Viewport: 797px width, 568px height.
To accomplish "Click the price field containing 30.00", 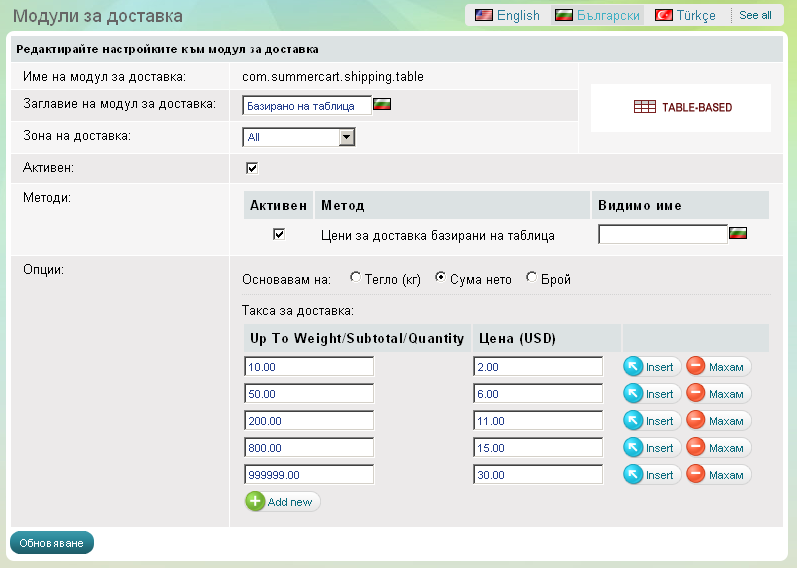I will (538, 475).
